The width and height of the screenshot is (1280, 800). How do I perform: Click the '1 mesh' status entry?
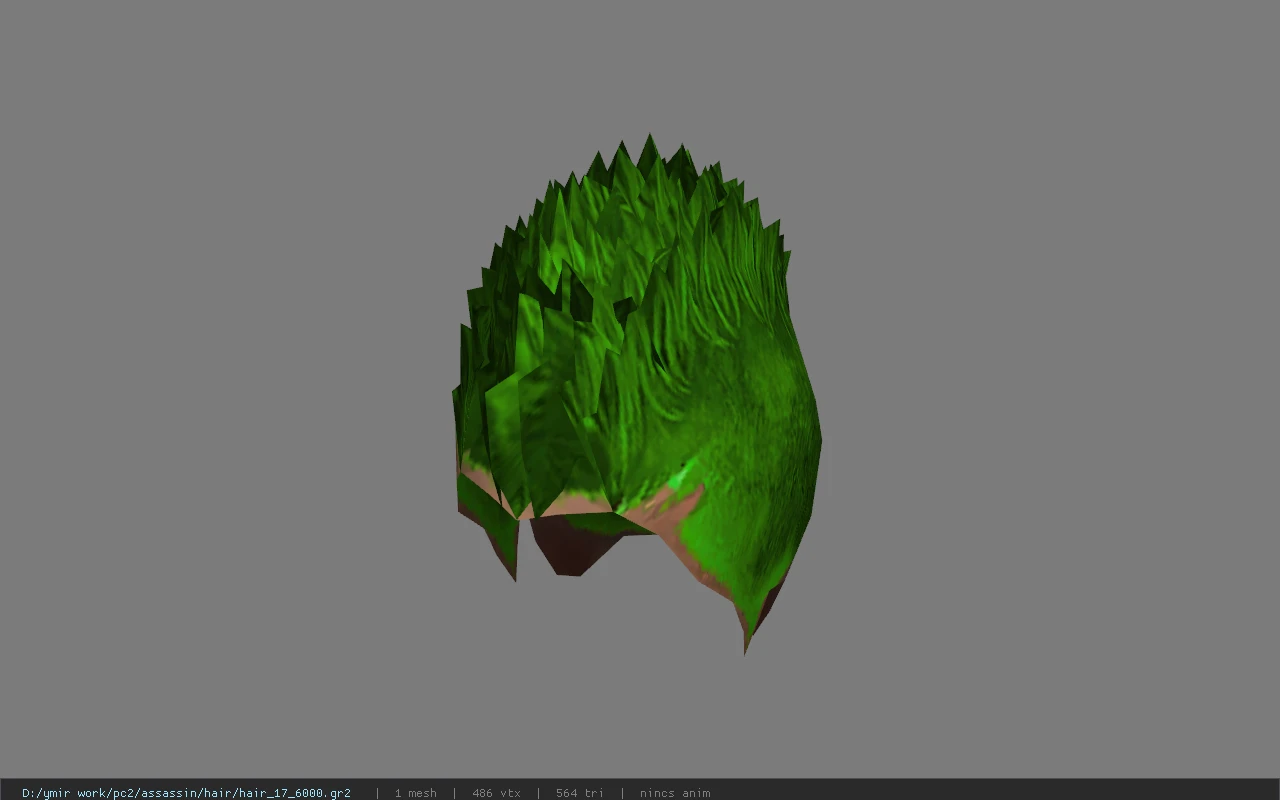[x=415, y=793]
